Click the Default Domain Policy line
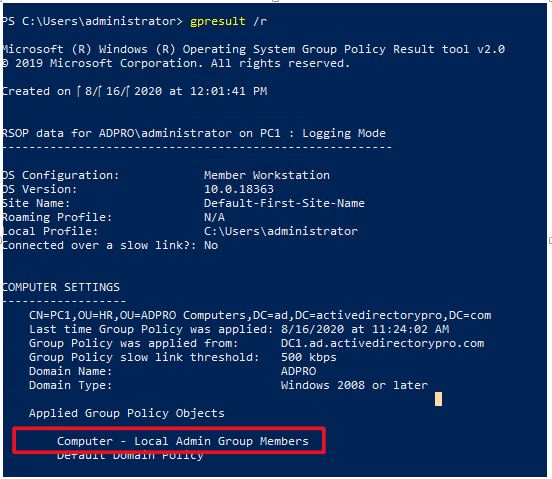This screenshot has width=552, height=479. [130, 456]
